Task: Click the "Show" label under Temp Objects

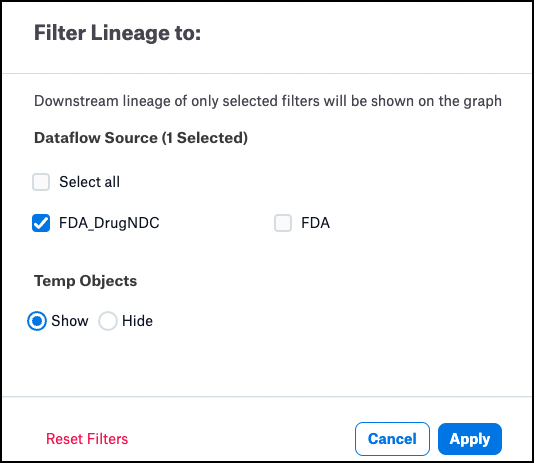Action: coord(70,321)
